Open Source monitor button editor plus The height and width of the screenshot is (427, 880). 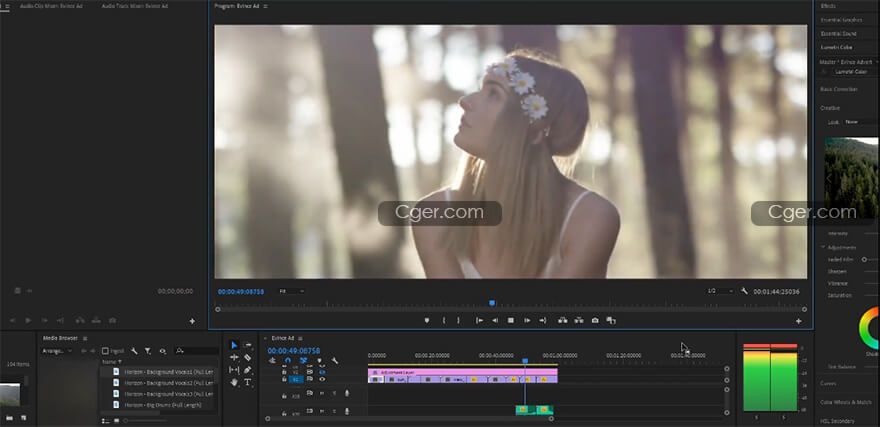(192, 321)
